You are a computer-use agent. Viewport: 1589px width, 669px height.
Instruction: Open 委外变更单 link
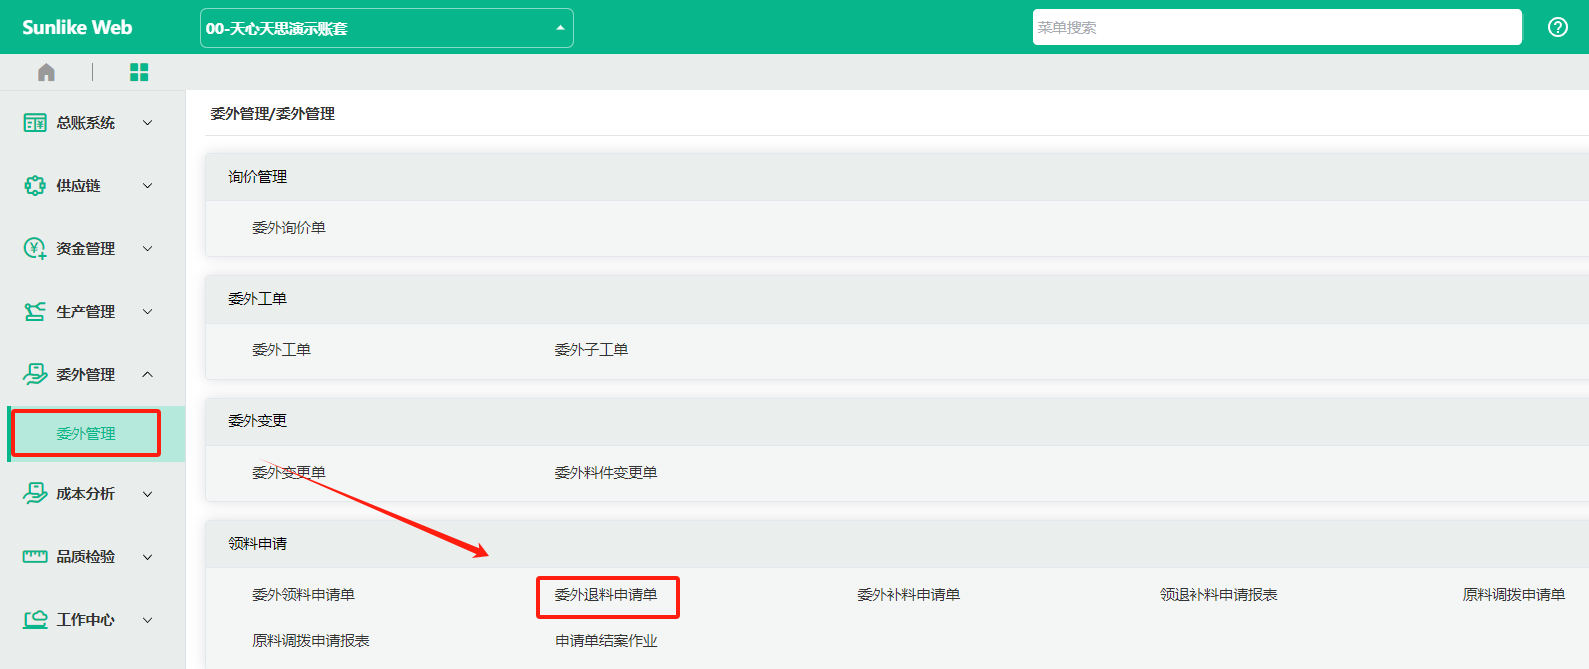point(289,473)
